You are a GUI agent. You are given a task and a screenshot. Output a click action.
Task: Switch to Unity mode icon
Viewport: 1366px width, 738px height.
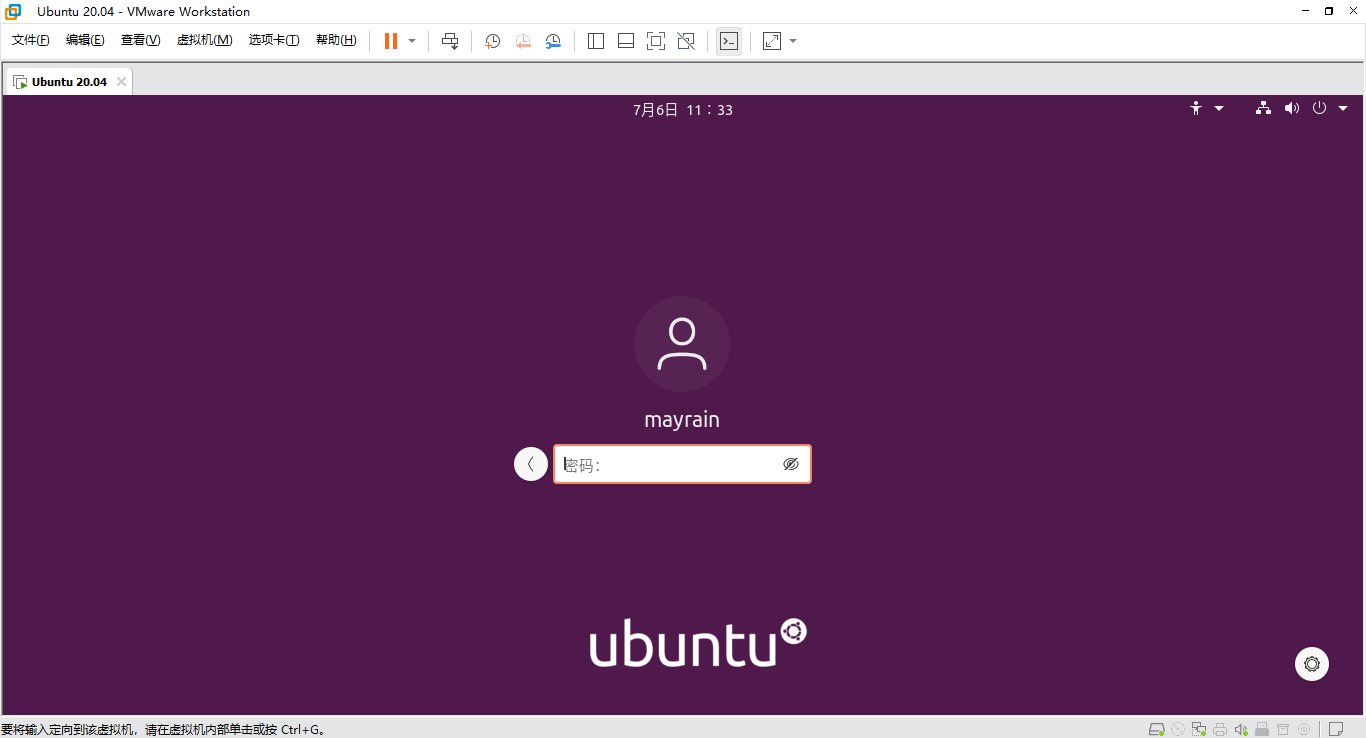click(x=686, y=41)
